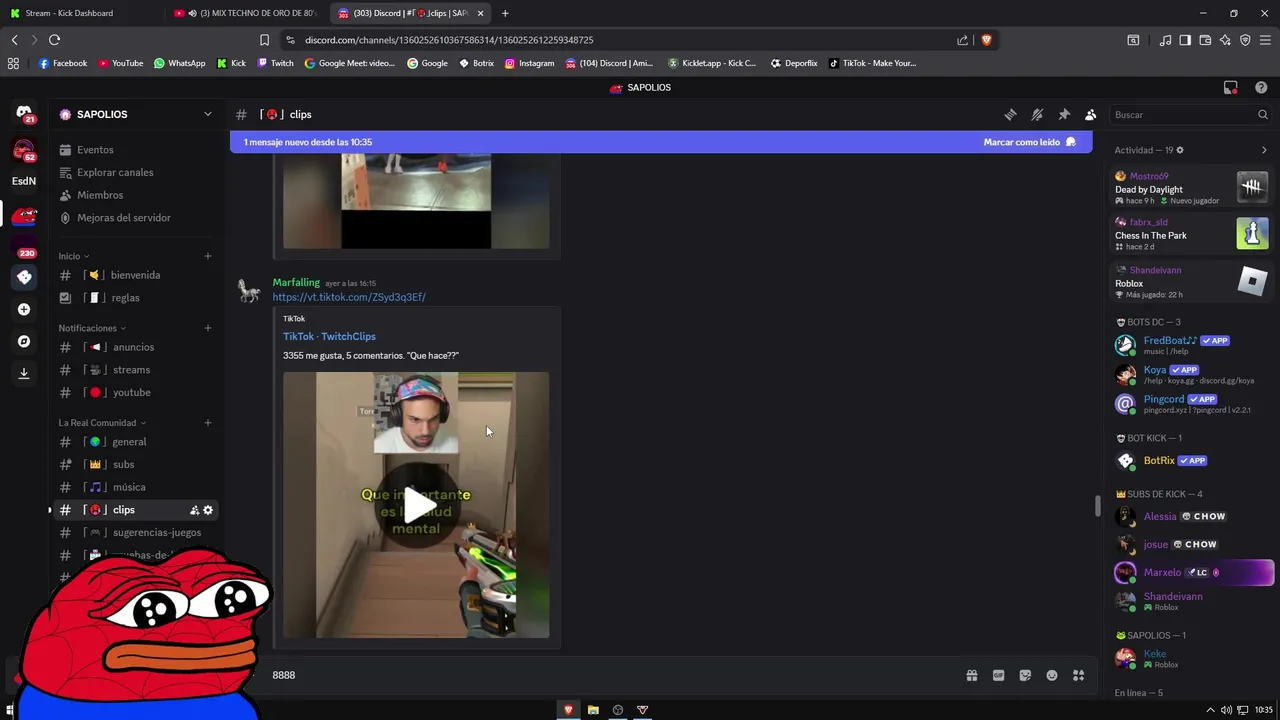Viewport: 1280px width, 720px height.
Task: Open the vt.tiktok.com link
Action: (349, 297)
